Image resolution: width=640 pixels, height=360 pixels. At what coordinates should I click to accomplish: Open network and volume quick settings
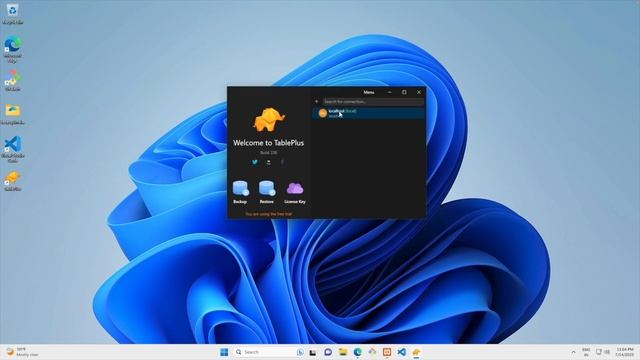coord(603,352)
